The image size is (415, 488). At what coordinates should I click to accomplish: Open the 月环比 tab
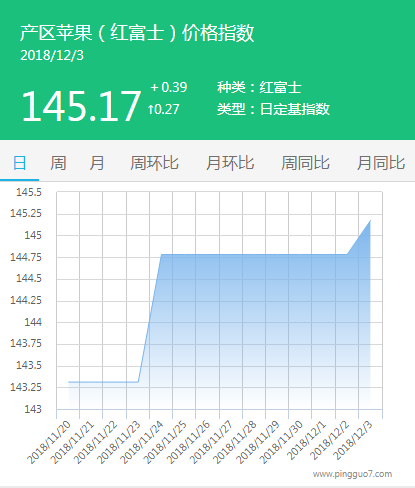(x=230, y=163)
